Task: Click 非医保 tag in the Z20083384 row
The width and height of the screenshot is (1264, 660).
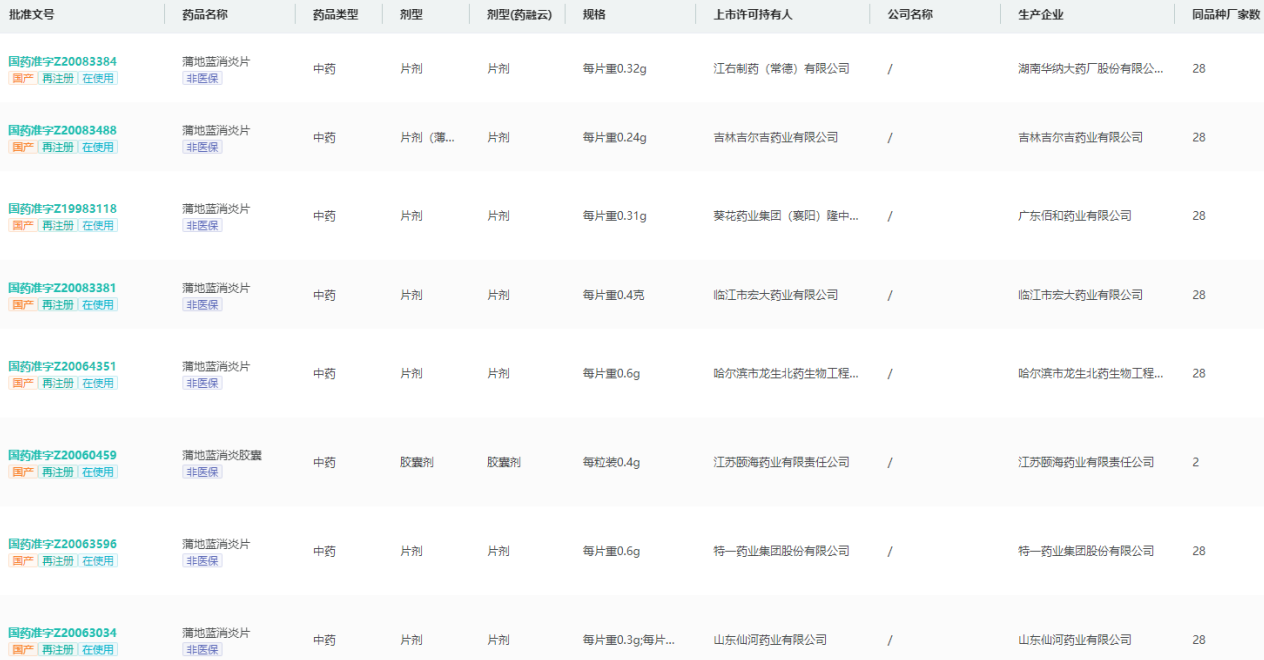Action: (202, 78)
